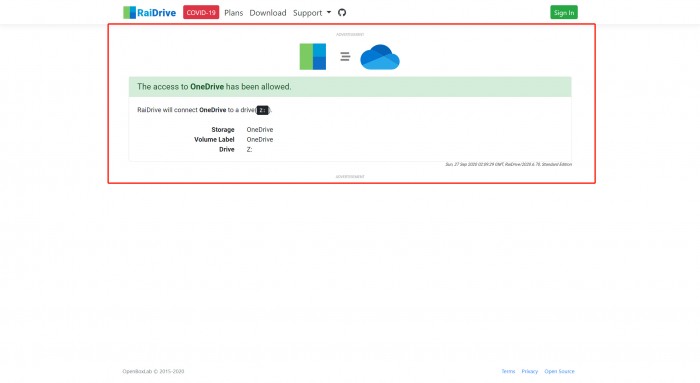The height and width of the screenshot is (383, 700).
Task: Click the green access allowed banner
Action: 350,87
